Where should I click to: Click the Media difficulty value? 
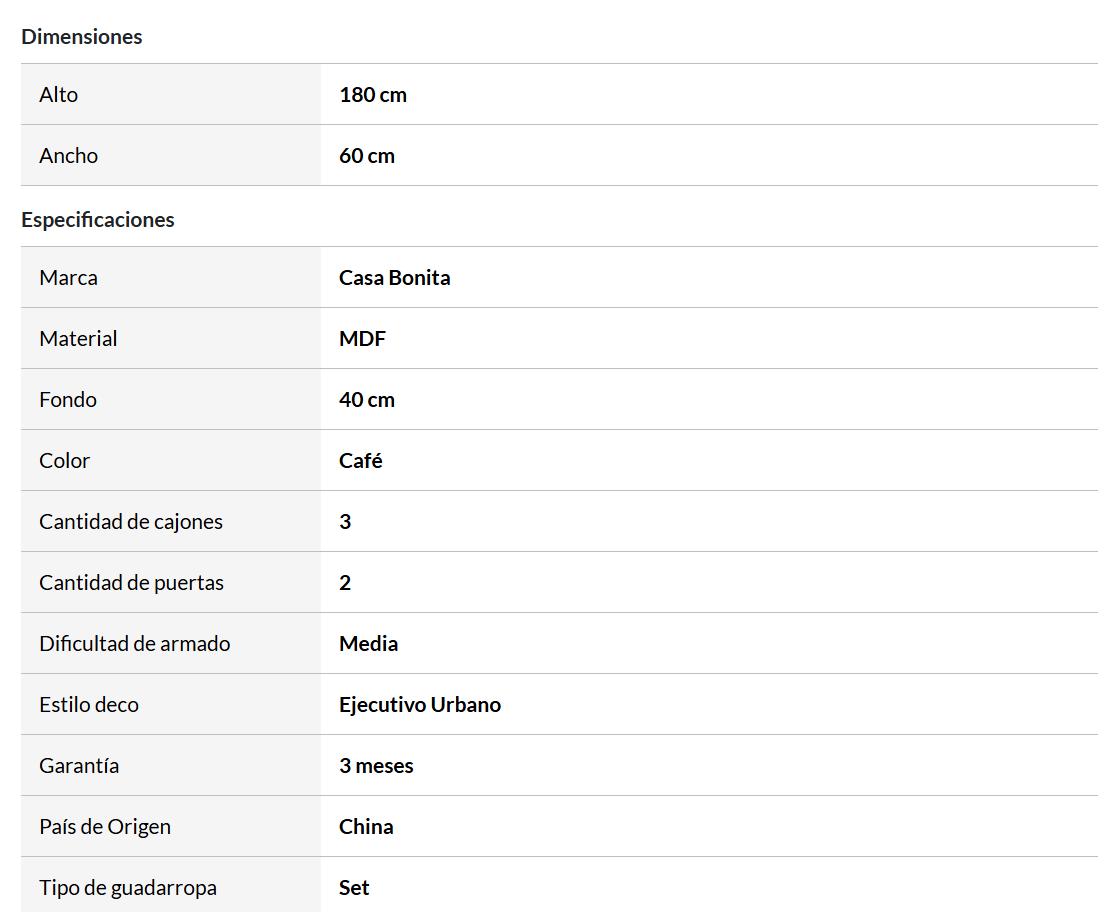tap(369, 644)
